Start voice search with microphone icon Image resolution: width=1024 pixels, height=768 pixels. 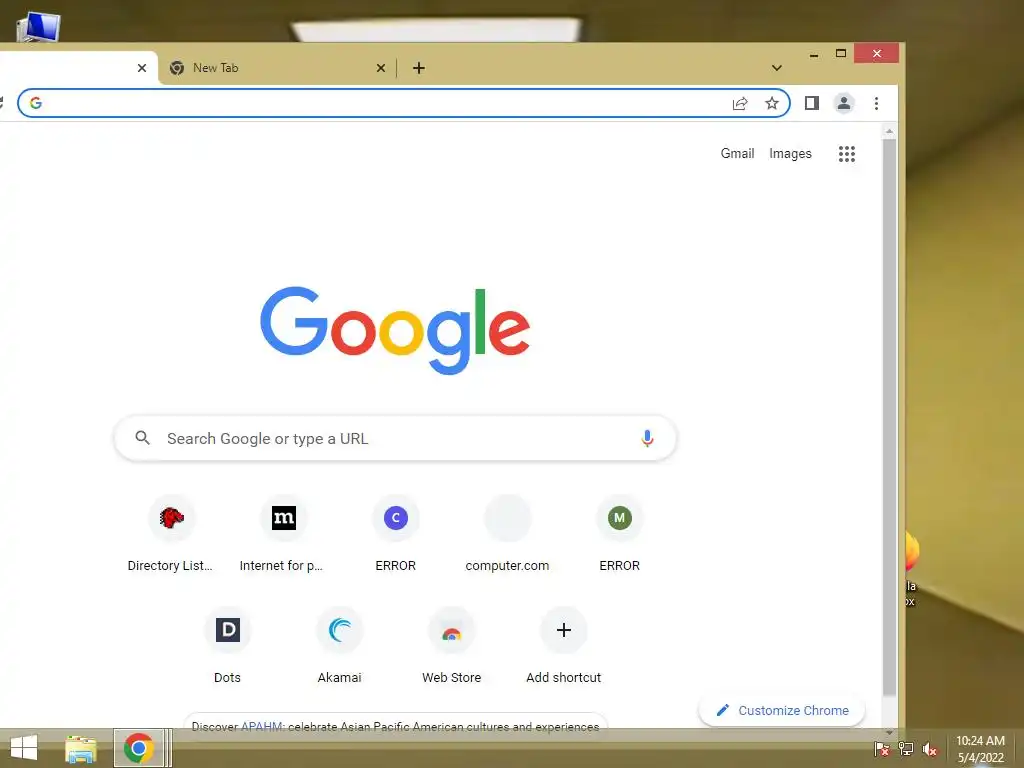(647, 438)
